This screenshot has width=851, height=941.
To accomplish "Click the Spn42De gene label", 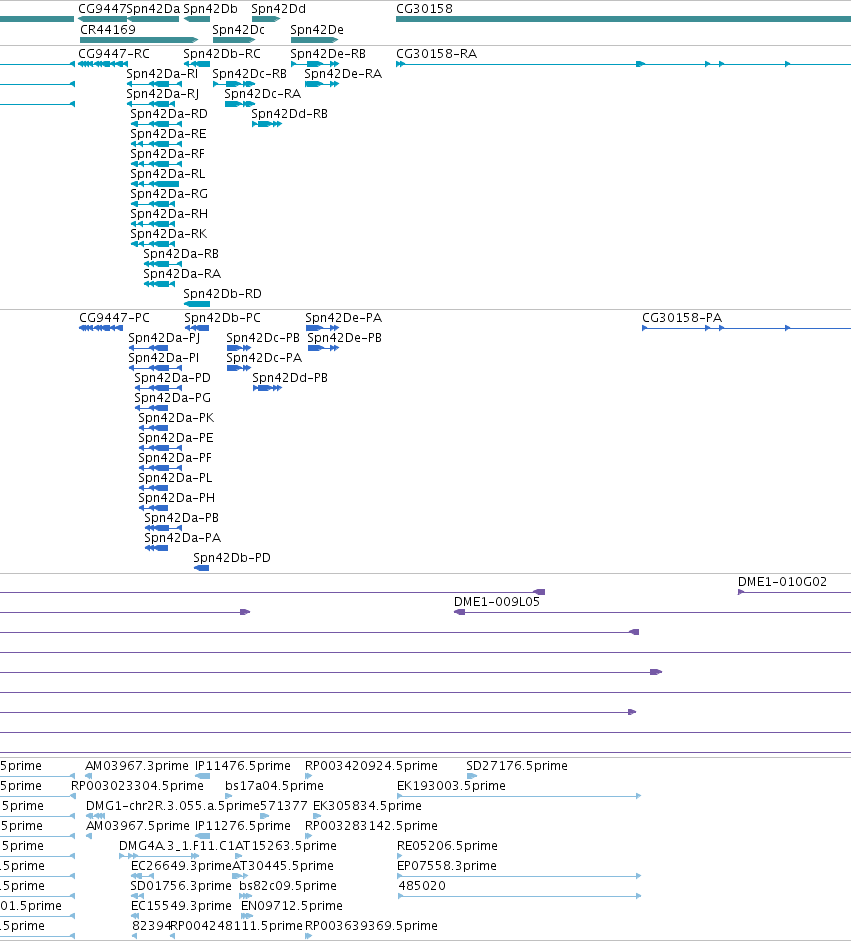I will click(x=317, y=29).
